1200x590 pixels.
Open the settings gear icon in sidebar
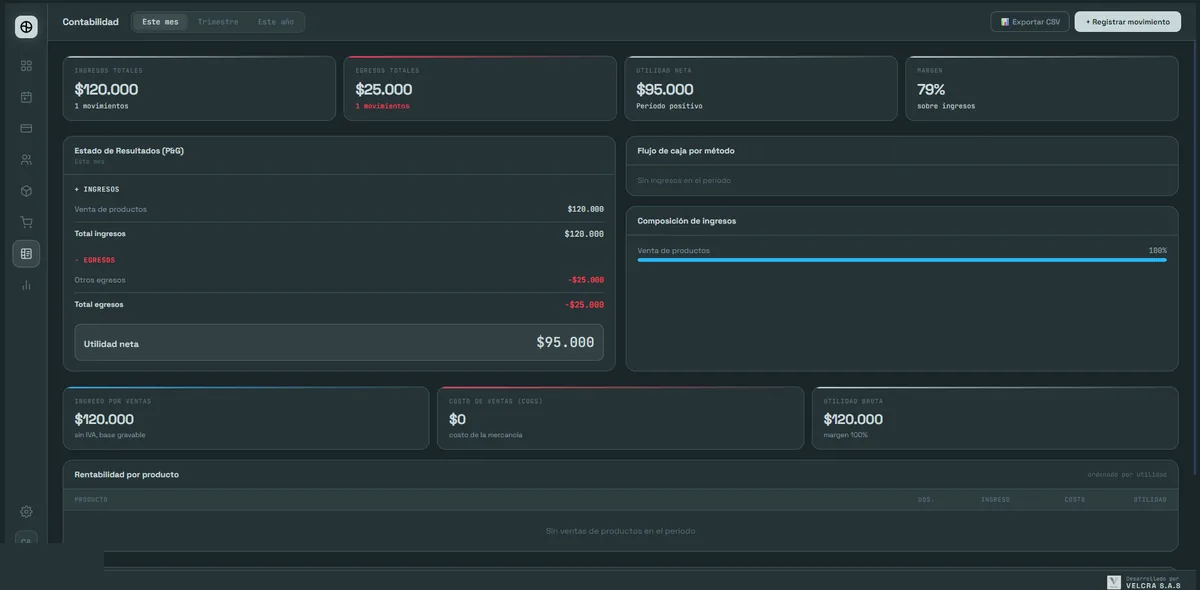tap(26, 512)
